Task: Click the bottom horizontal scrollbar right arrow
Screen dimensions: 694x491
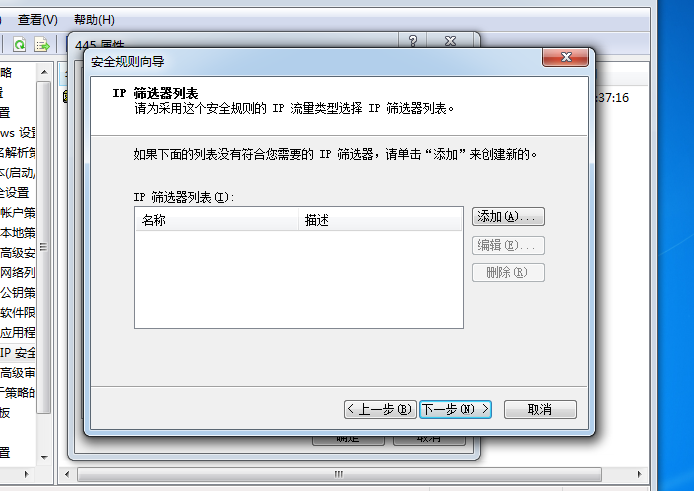Action: point(639,474)
